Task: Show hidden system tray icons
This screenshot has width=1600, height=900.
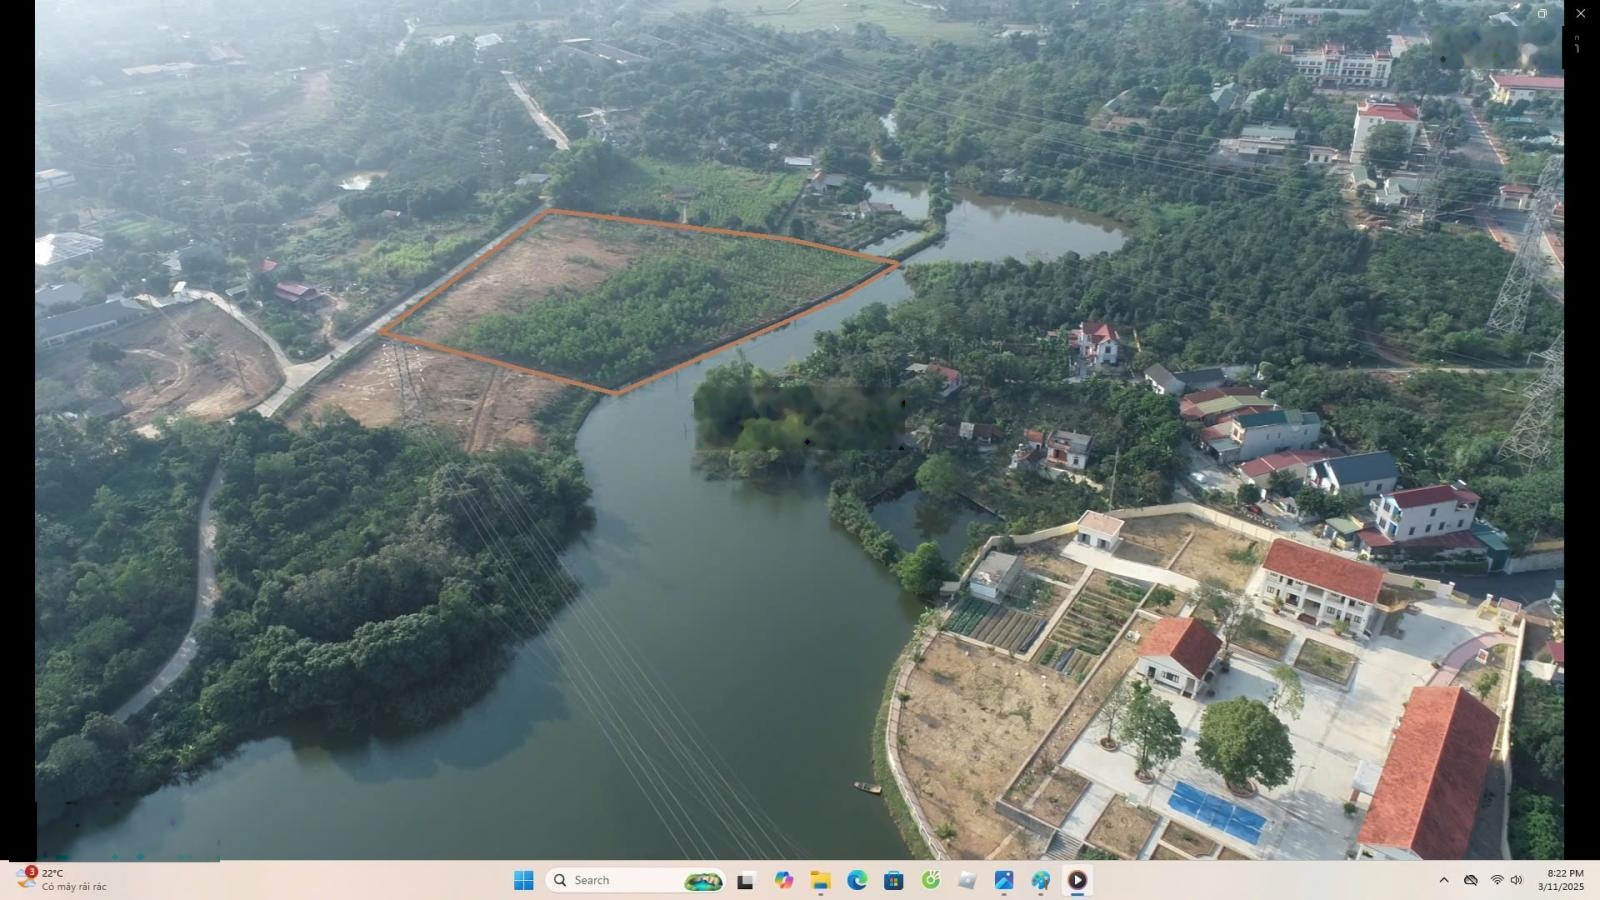Action: pyautogui.click(x=1443, y=880)
